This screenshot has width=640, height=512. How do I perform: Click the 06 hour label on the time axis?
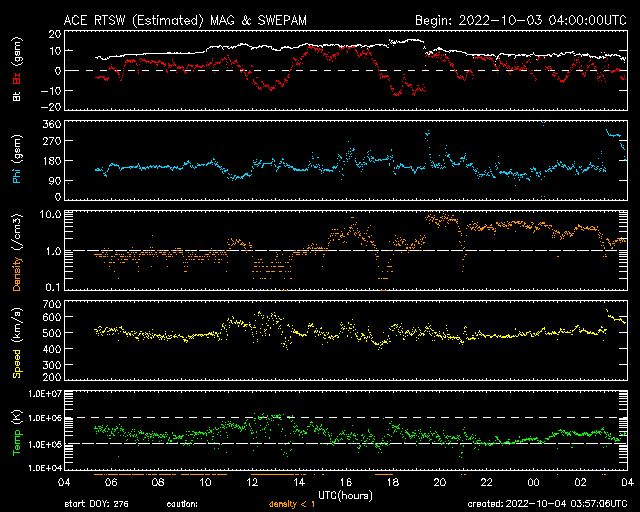pos(111,482)
